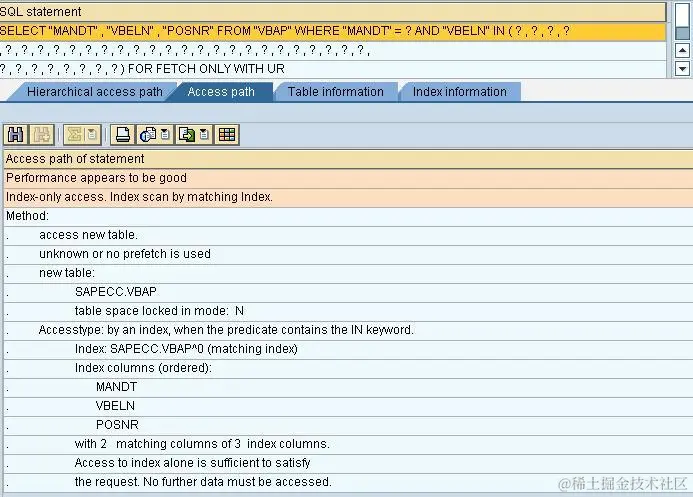Click the 'new table:' row
This screenshot has height=497, width=693.
(348, 273)
